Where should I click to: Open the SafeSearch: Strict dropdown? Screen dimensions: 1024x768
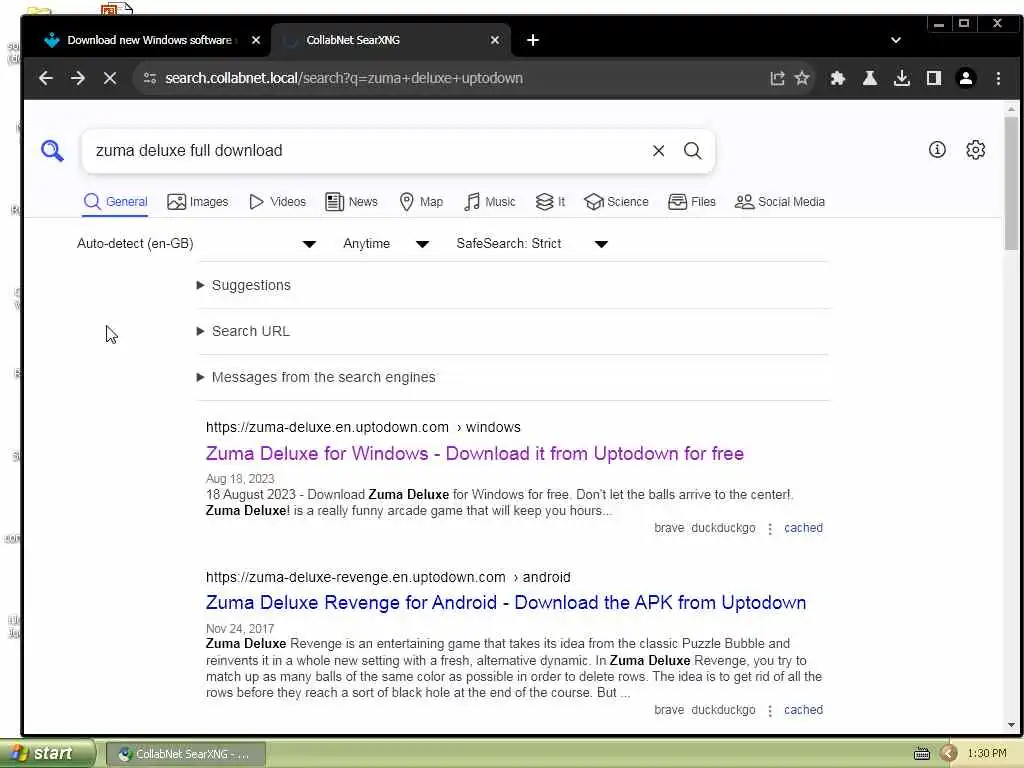pyautogui.click(x=532, y=244)
